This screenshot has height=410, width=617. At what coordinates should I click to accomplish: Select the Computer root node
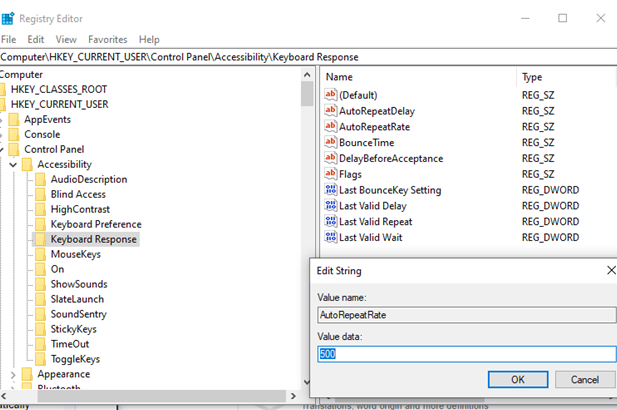(21, 74)
